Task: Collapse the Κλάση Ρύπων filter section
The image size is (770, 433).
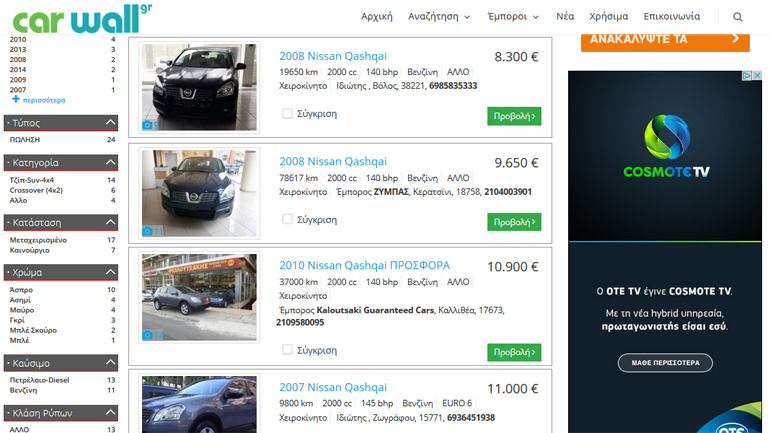Action: coord(110,412)
